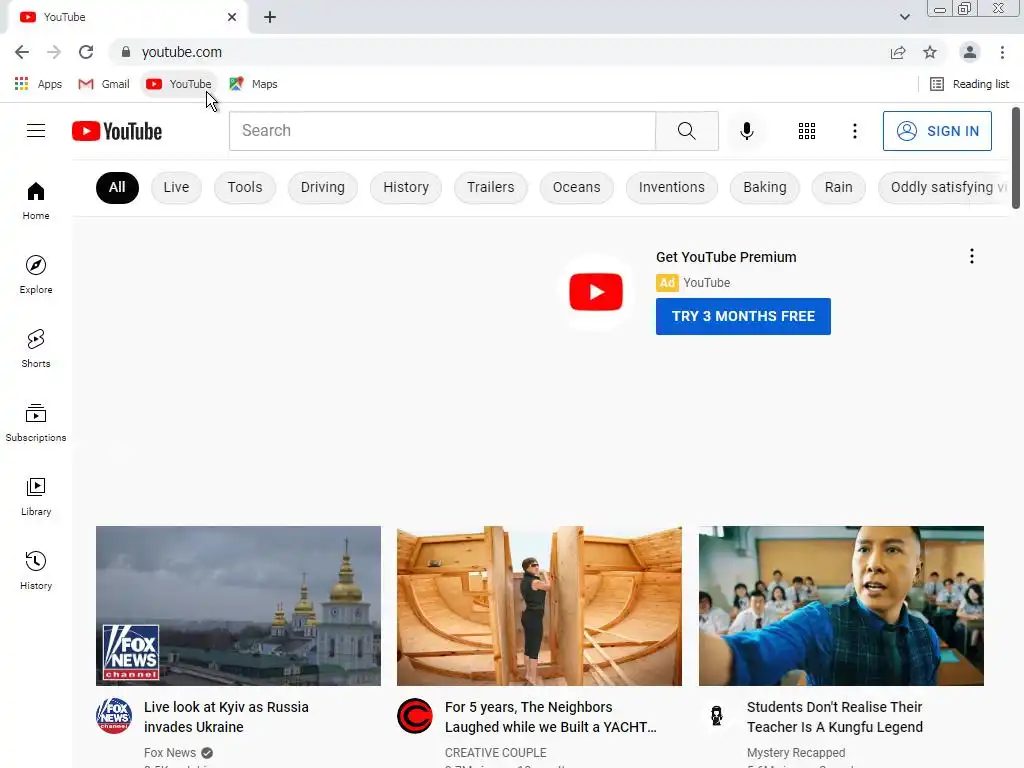Select the Baking filter chip
This screenshot has width=1024, height=768.
[x=765, y=187]
